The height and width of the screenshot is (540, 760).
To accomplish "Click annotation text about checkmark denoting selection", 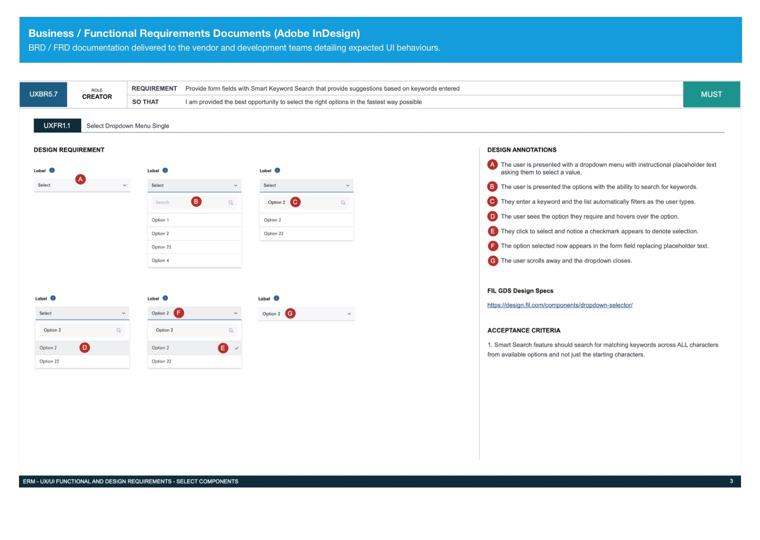I will coord(599,231).
